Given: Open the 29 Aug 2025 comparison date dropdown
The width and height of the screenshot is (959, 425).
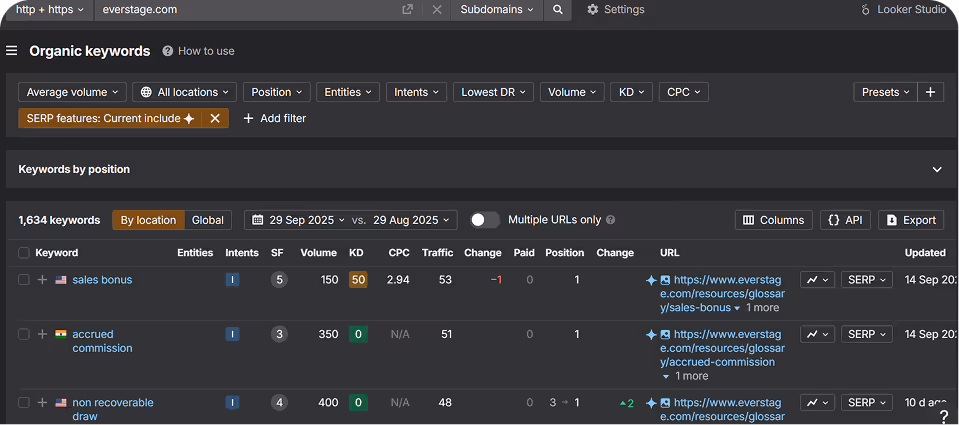Looking at the screenshot, I should (414, 220).
